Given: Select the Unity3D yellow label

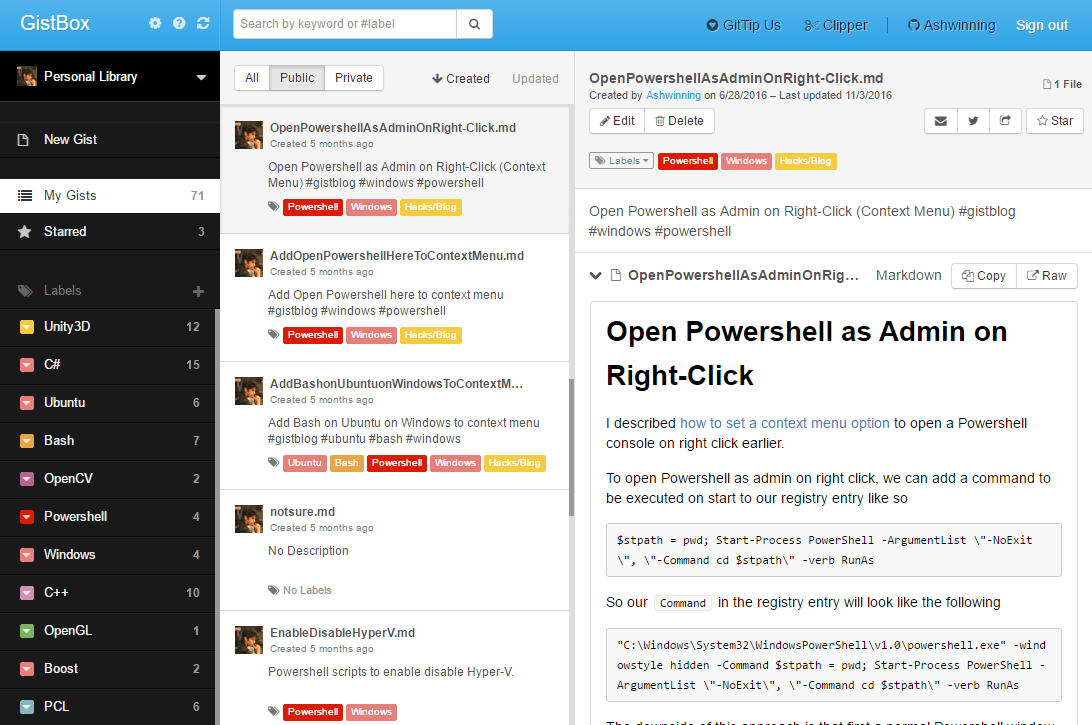Looking at the screenshot, I should tap(67, 327).
